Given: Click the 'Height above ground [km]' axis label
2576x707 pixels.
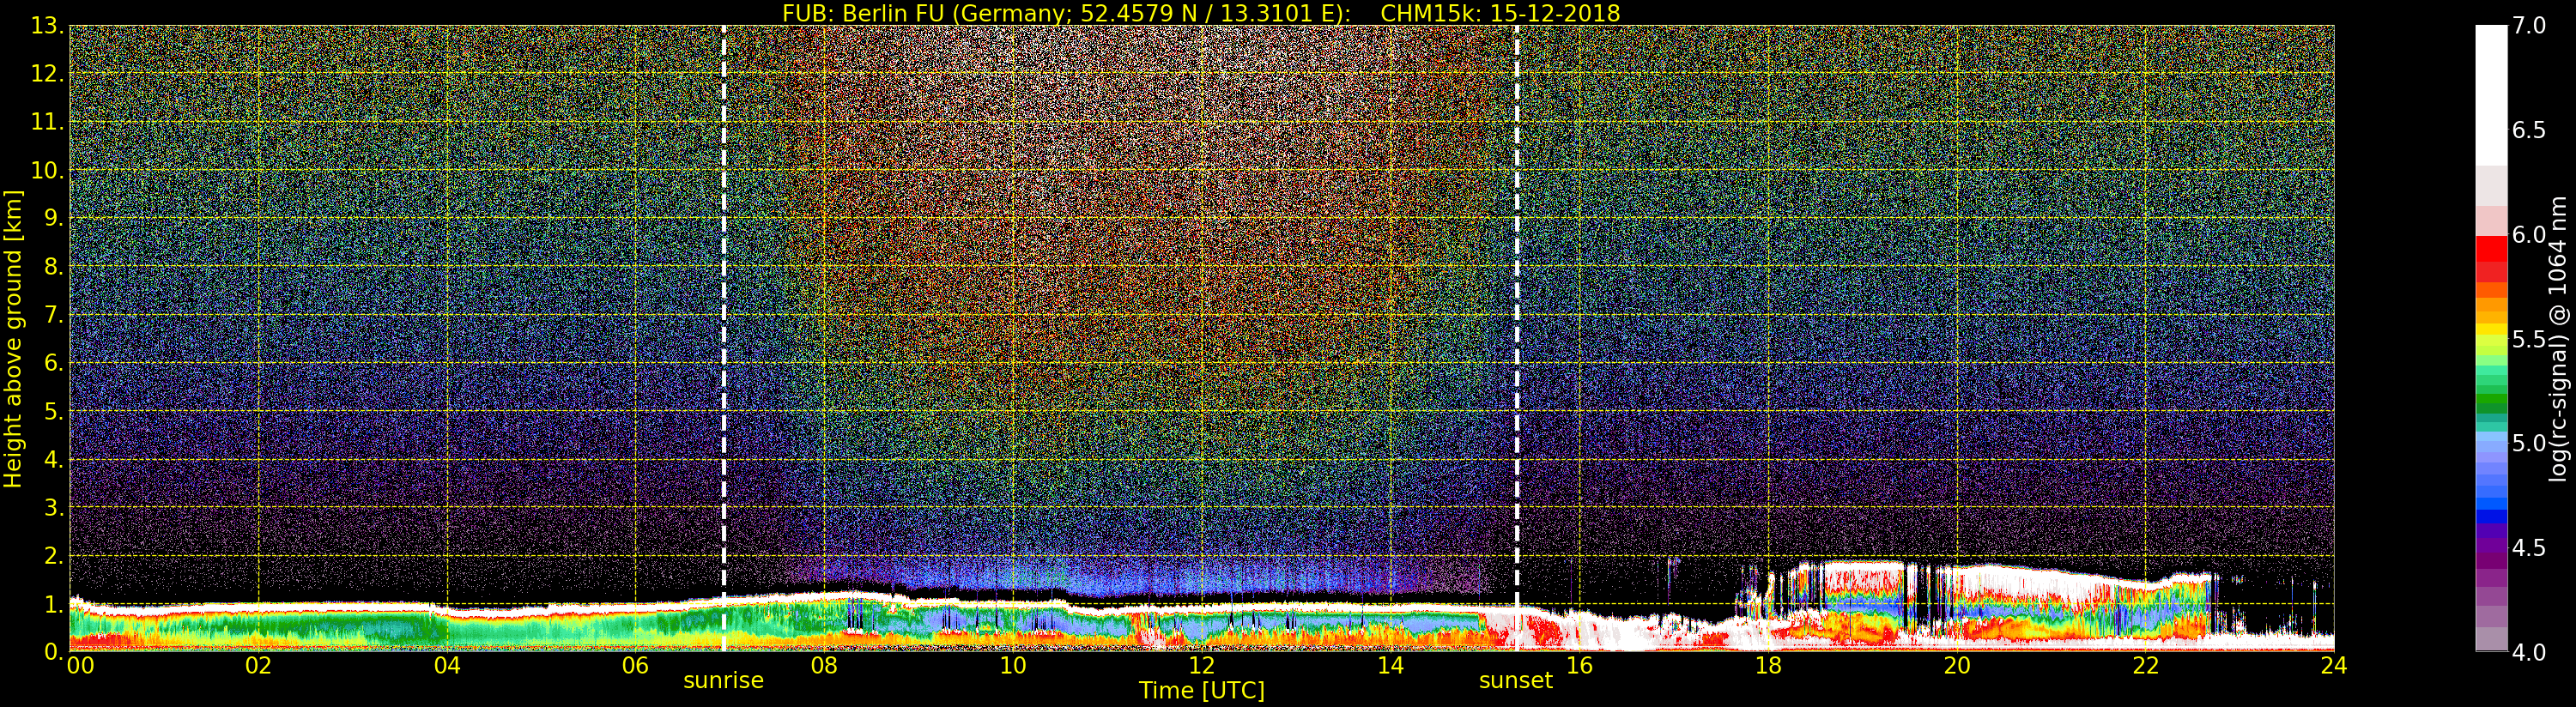Looking at the screenshot, I should pos(13,338).
